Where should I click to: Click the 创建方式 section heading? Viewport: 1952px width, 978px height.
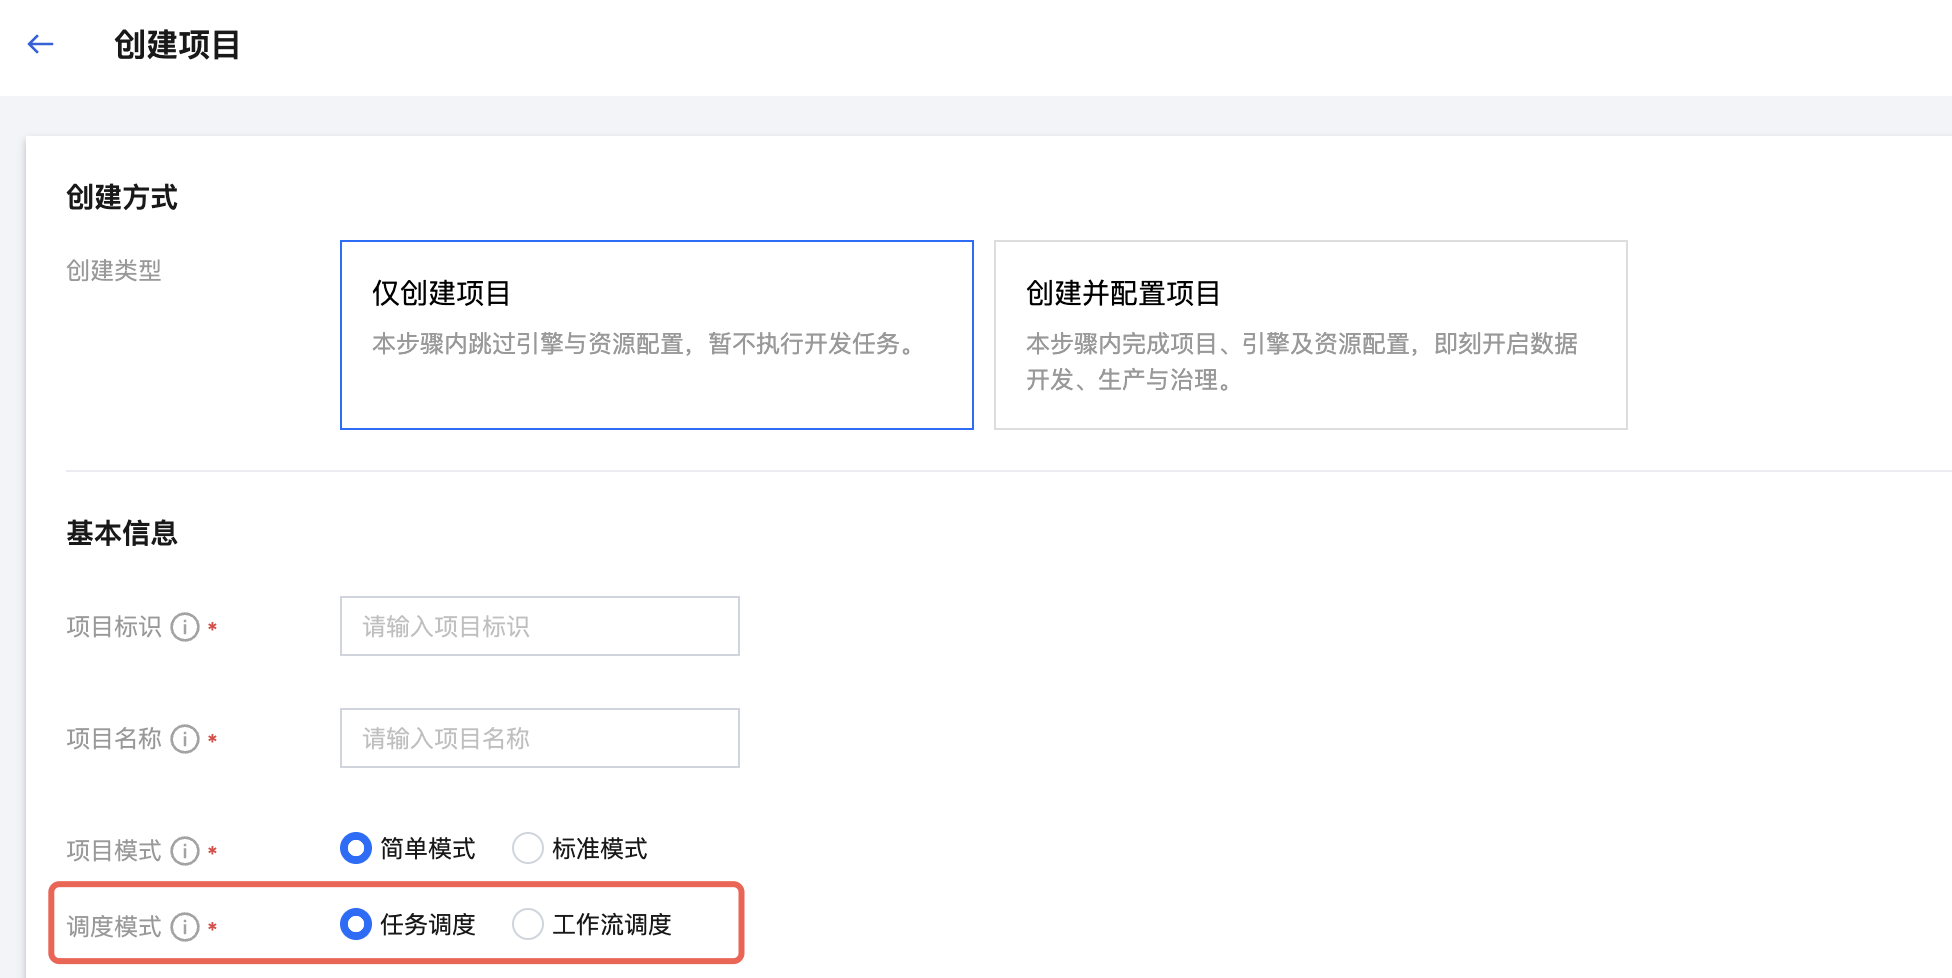pos(122,197)
